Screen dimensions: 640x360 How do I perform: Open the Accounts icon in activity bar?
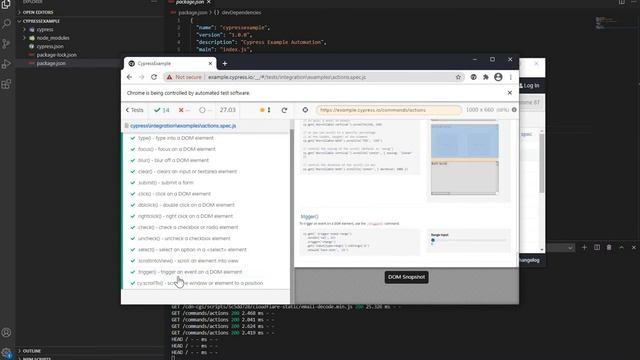[x=6, y=333]
